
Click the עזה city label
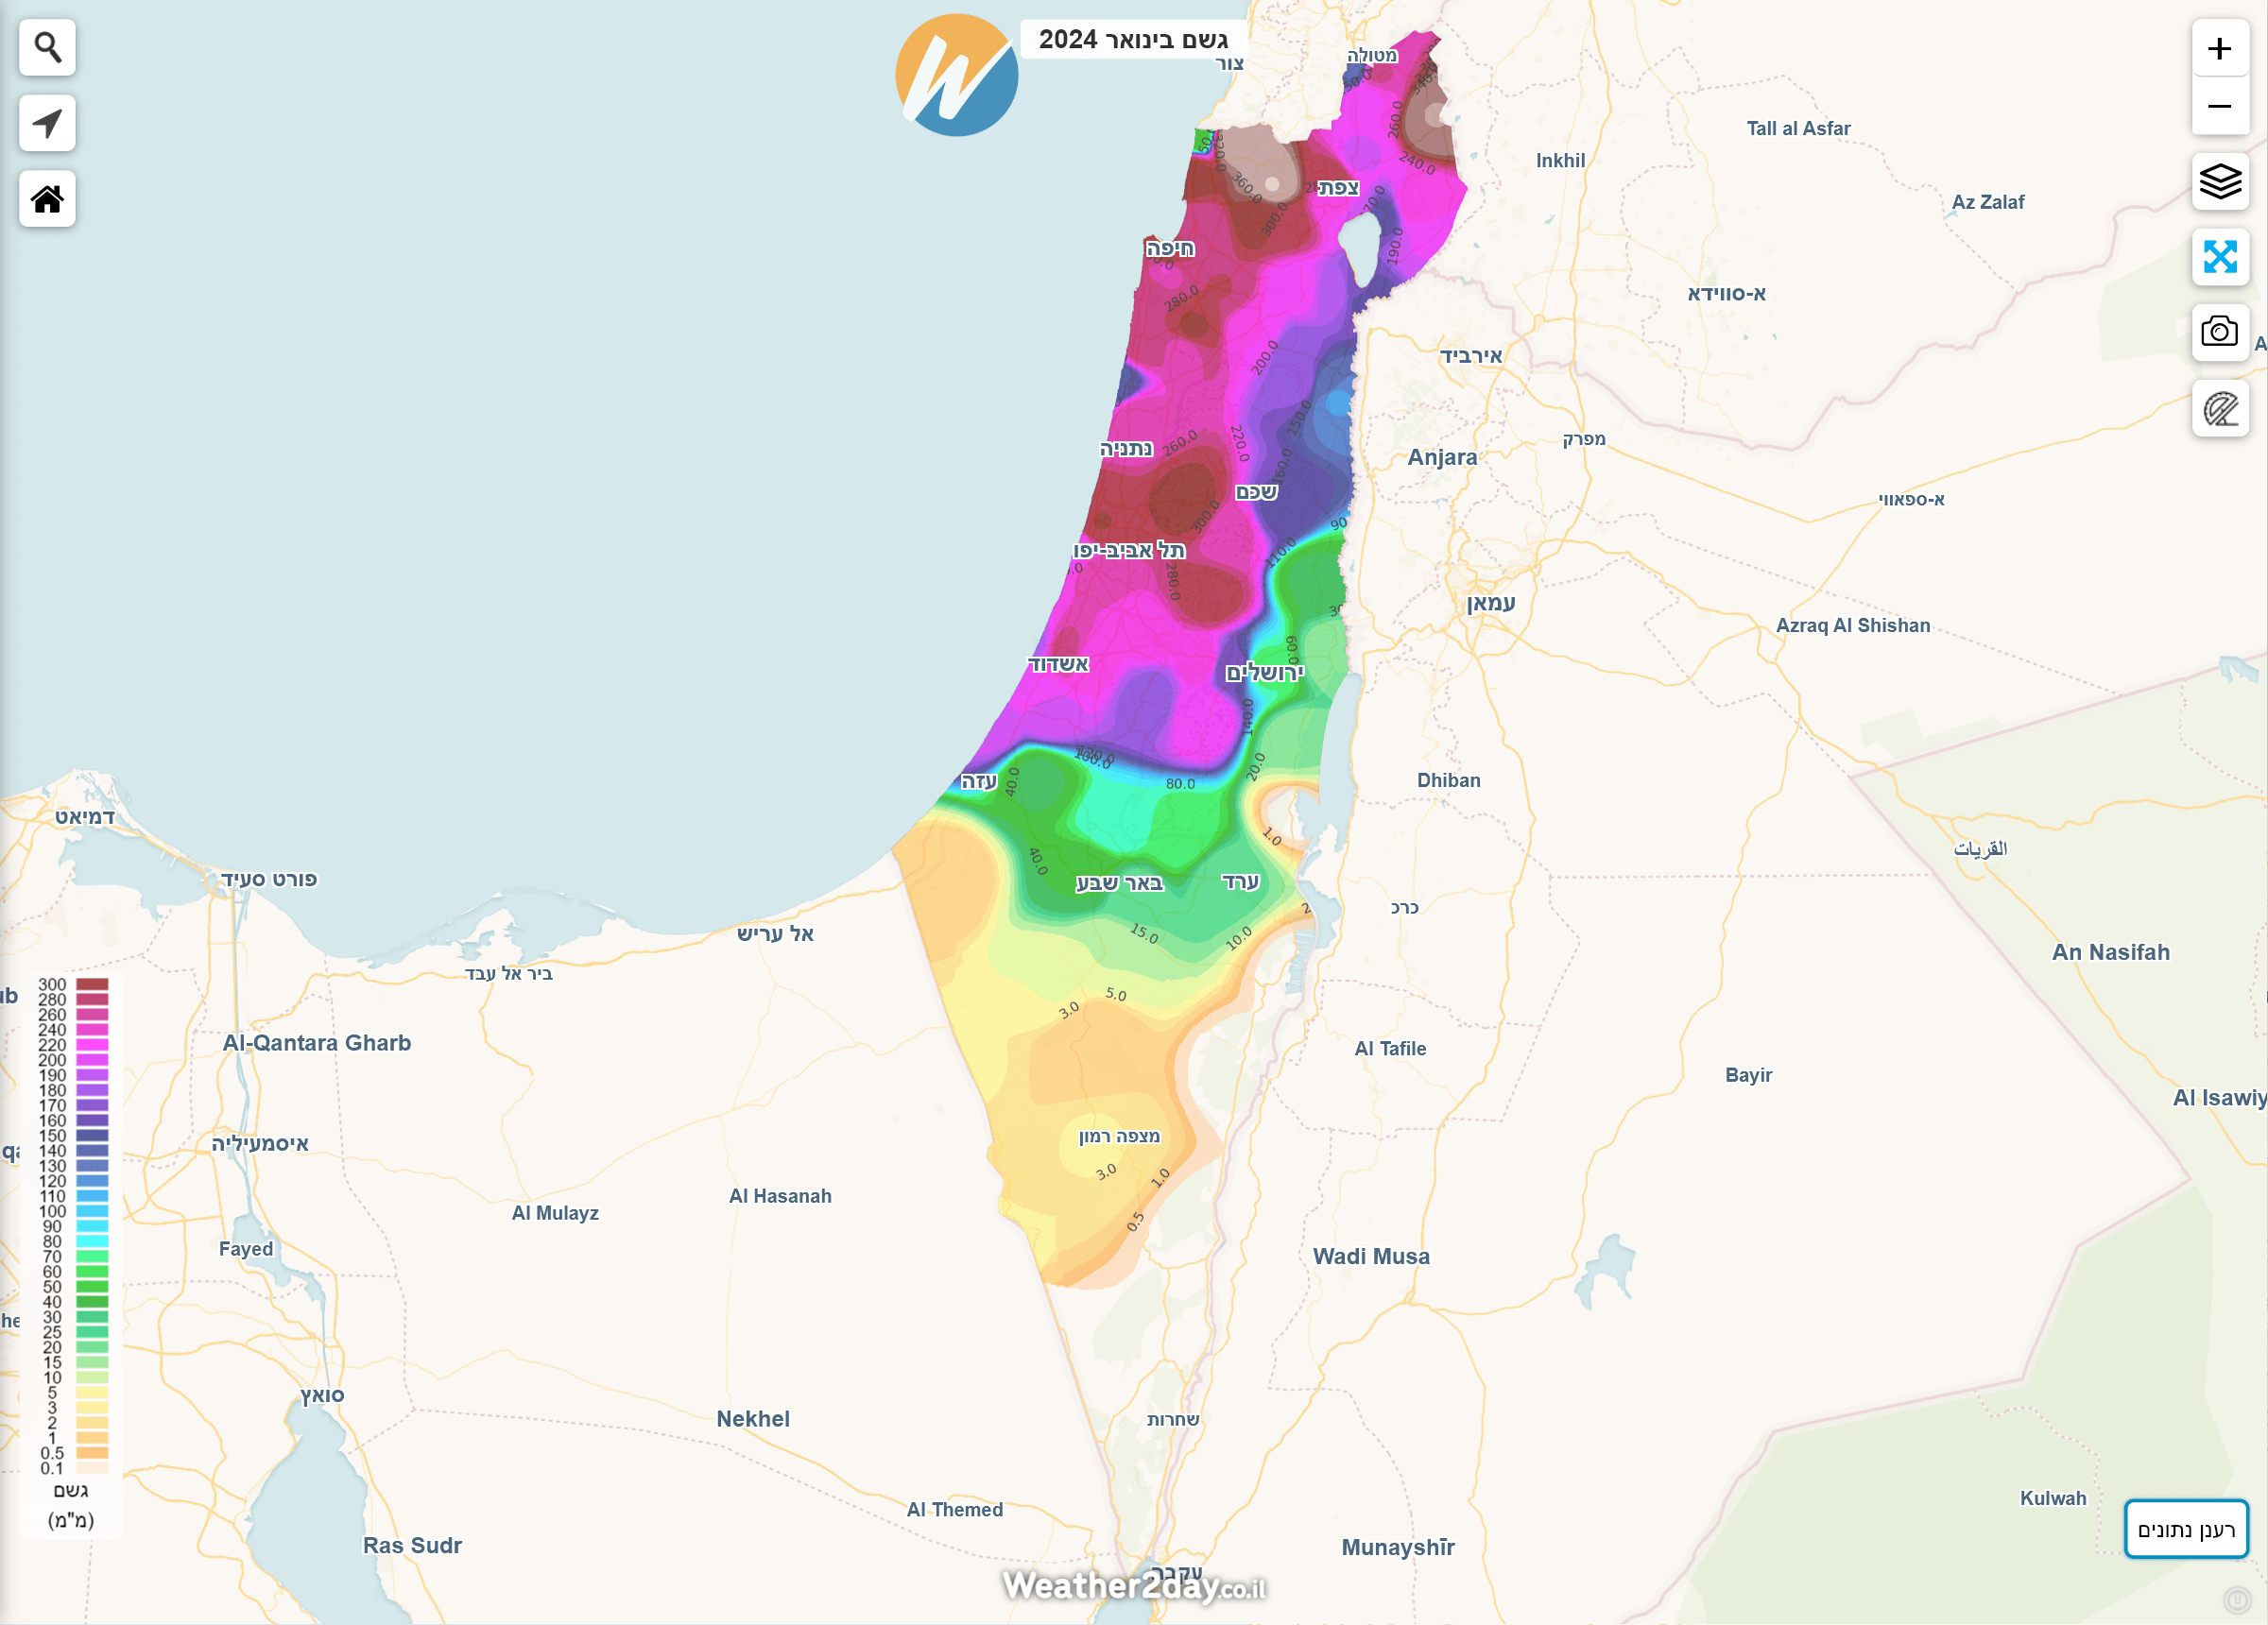pos(979,781)
